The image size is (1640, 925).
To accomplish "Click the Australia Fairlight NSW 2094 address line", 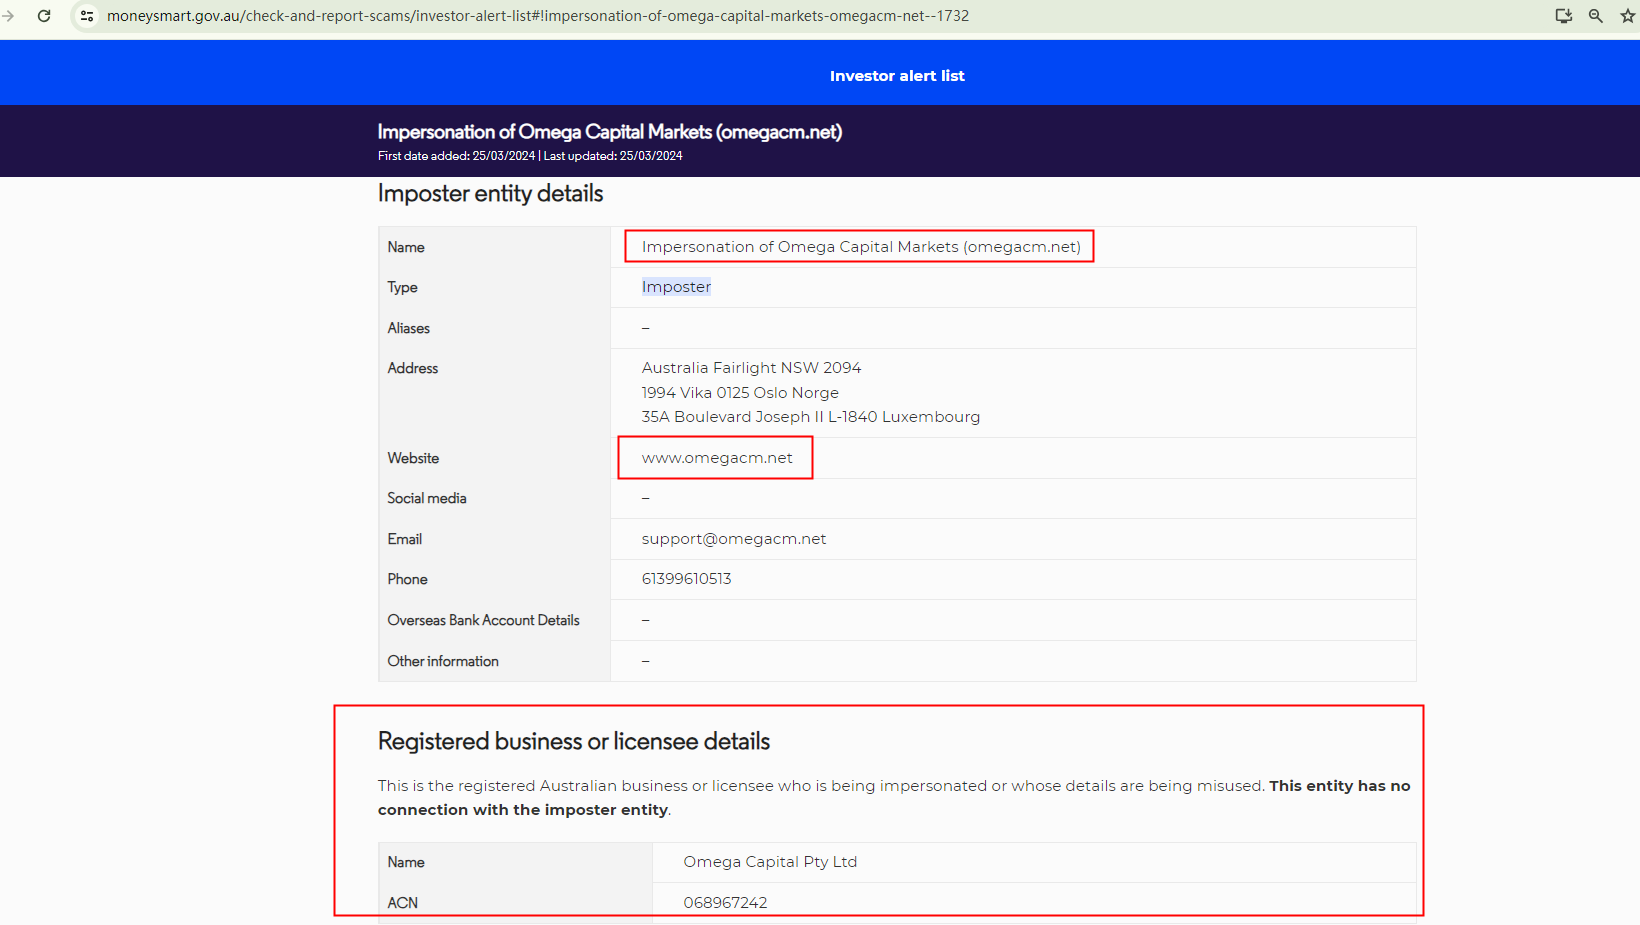I will [x=751, y=368].
